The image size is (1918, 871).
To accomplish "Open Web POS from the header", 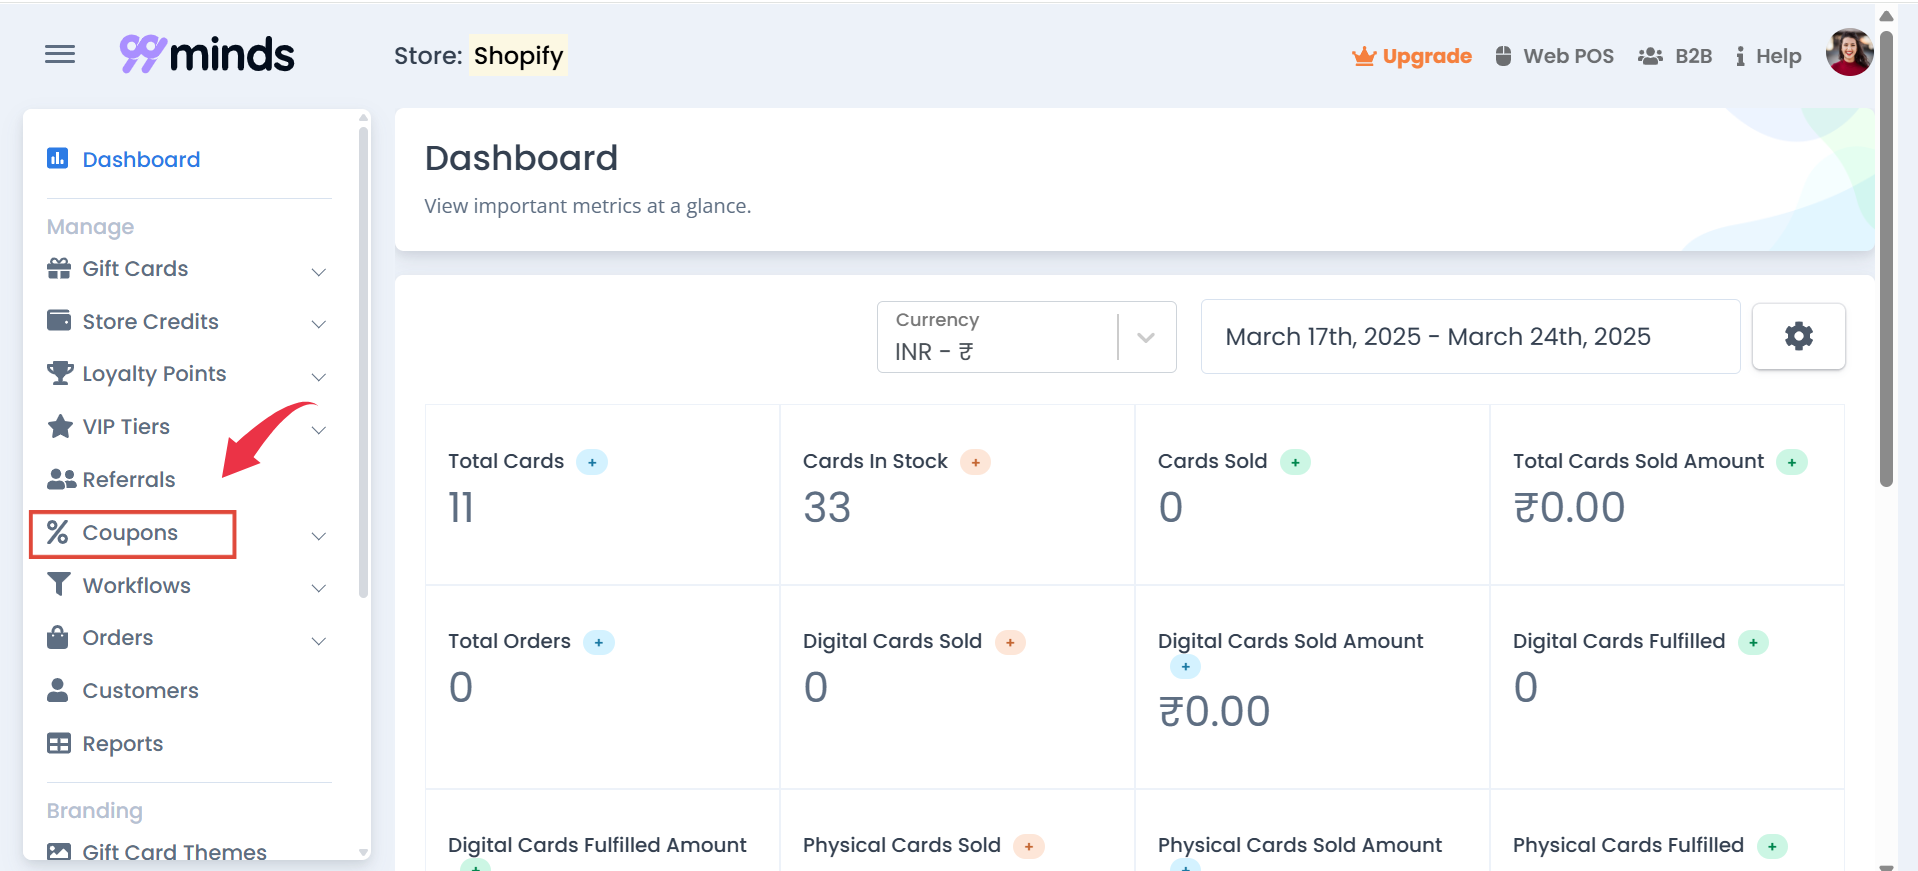I will click(1555, 56).
